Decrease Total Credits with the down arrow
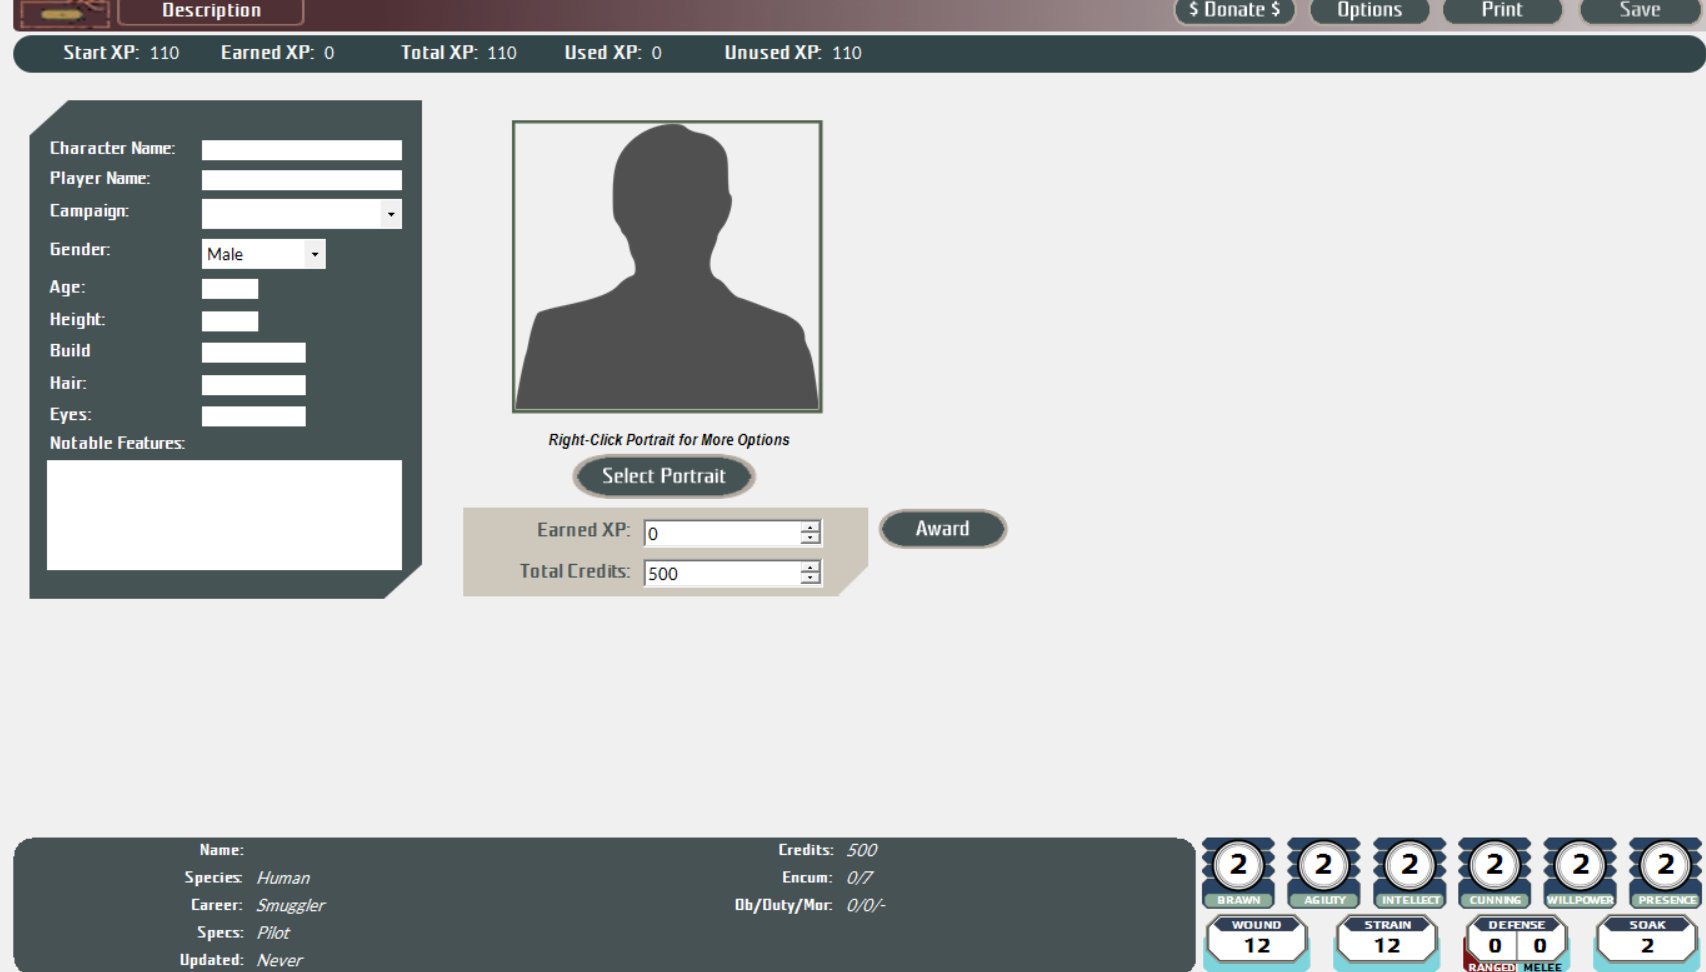 click(x=808, y=578)
